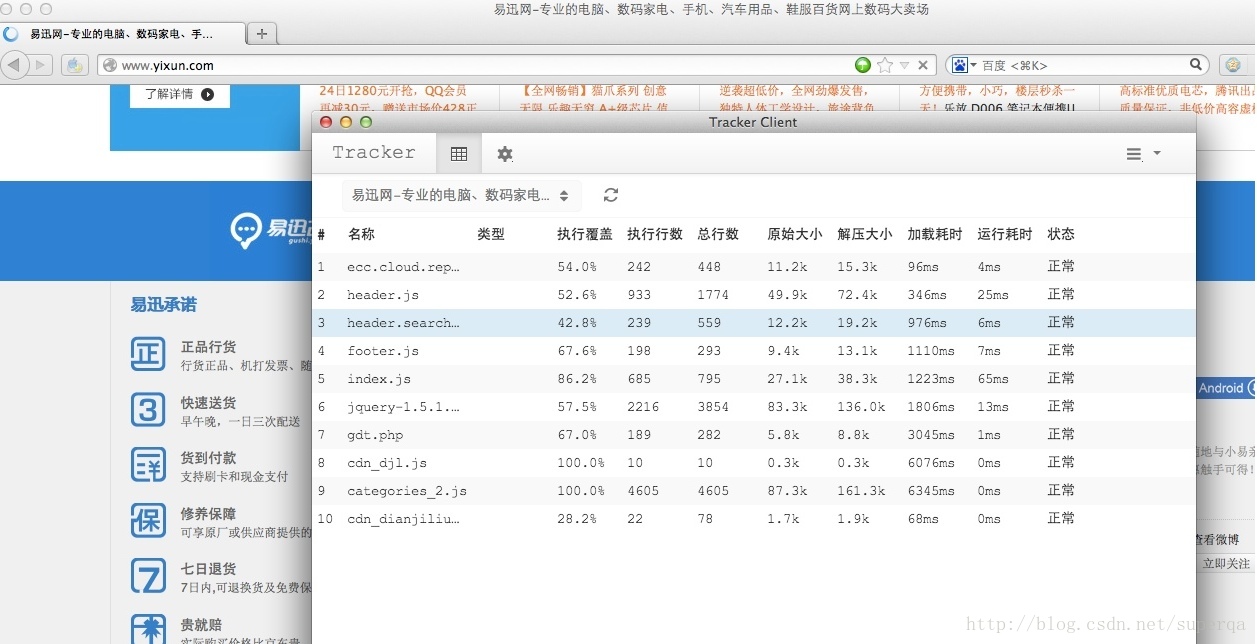
Task: Open the 24日1280元开抢 promo link
Action: [393, 91]
